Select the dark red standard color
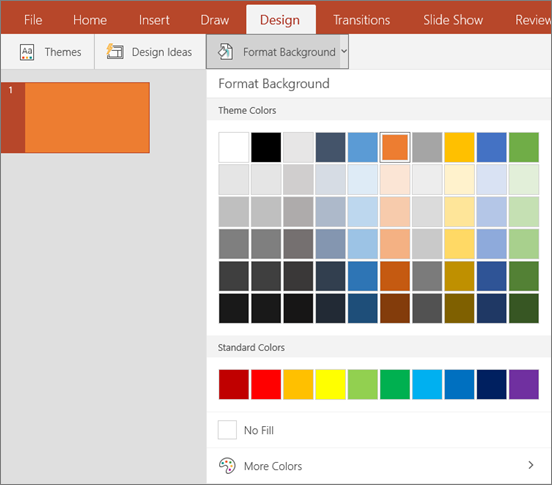The height and width of the screenshot is (485, 552). [233, 384]
